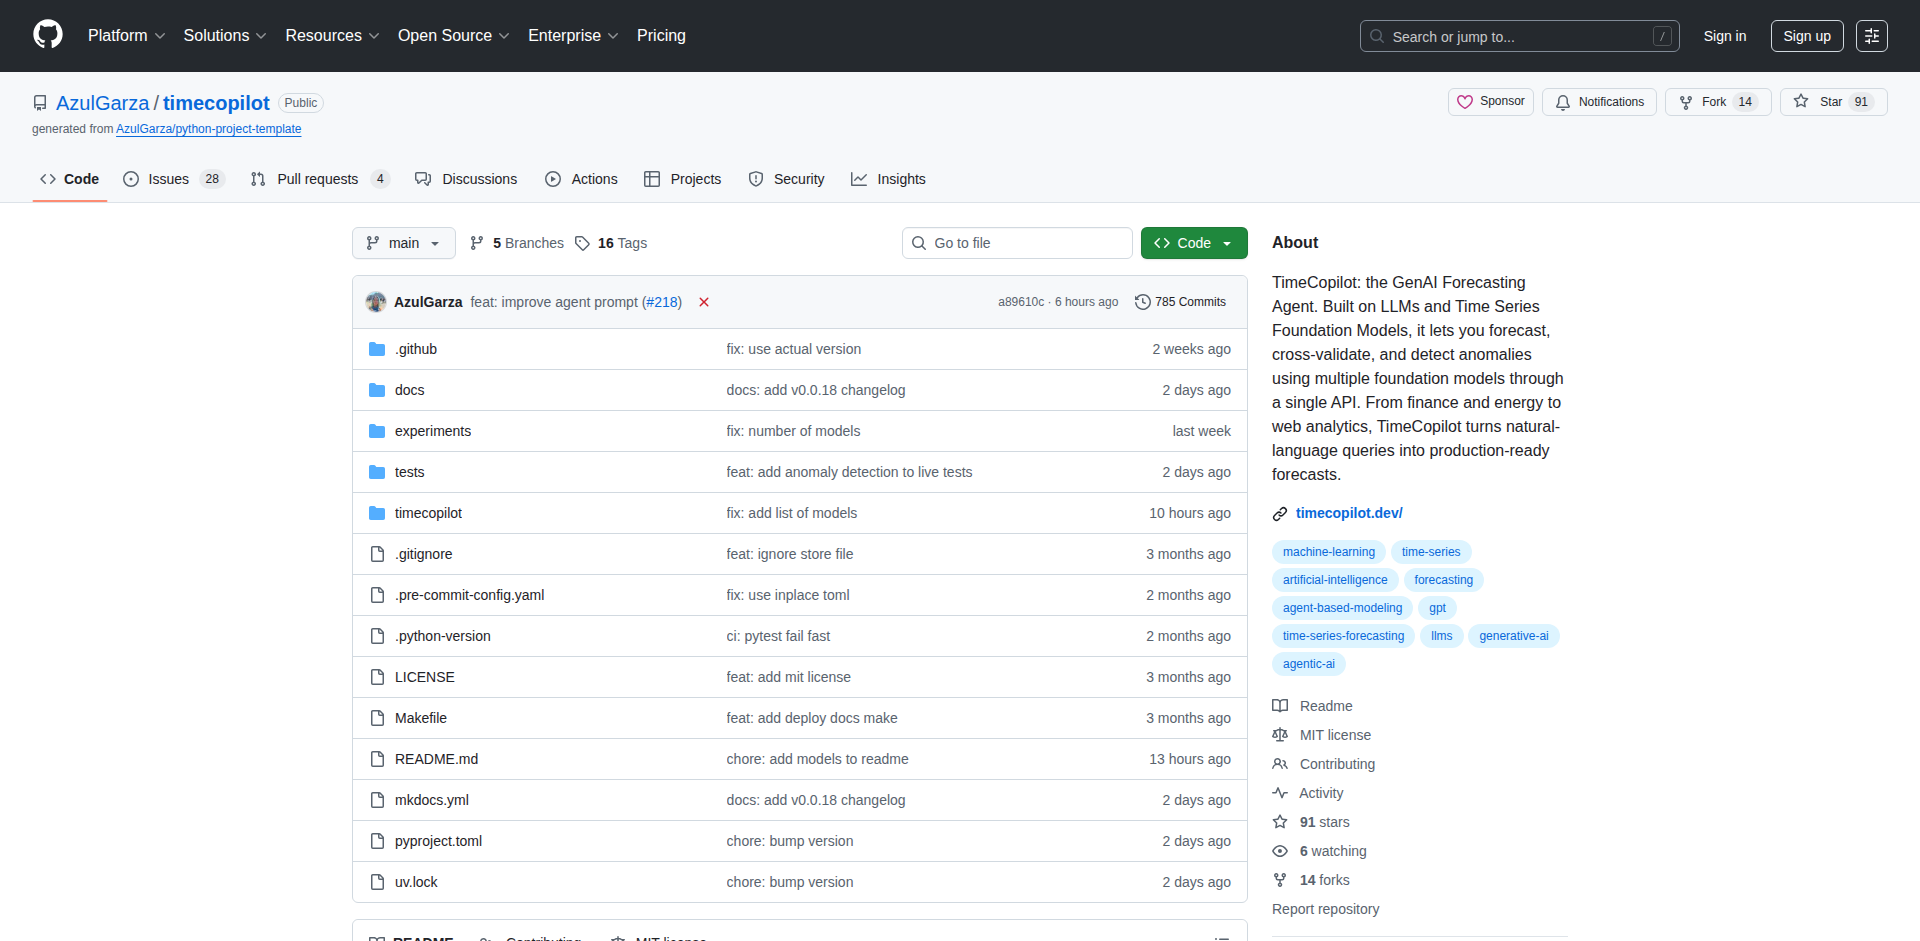Select the time-series-forecasting topic tag
This screenshot has height=941, width=1920.
coord(1343,636)
